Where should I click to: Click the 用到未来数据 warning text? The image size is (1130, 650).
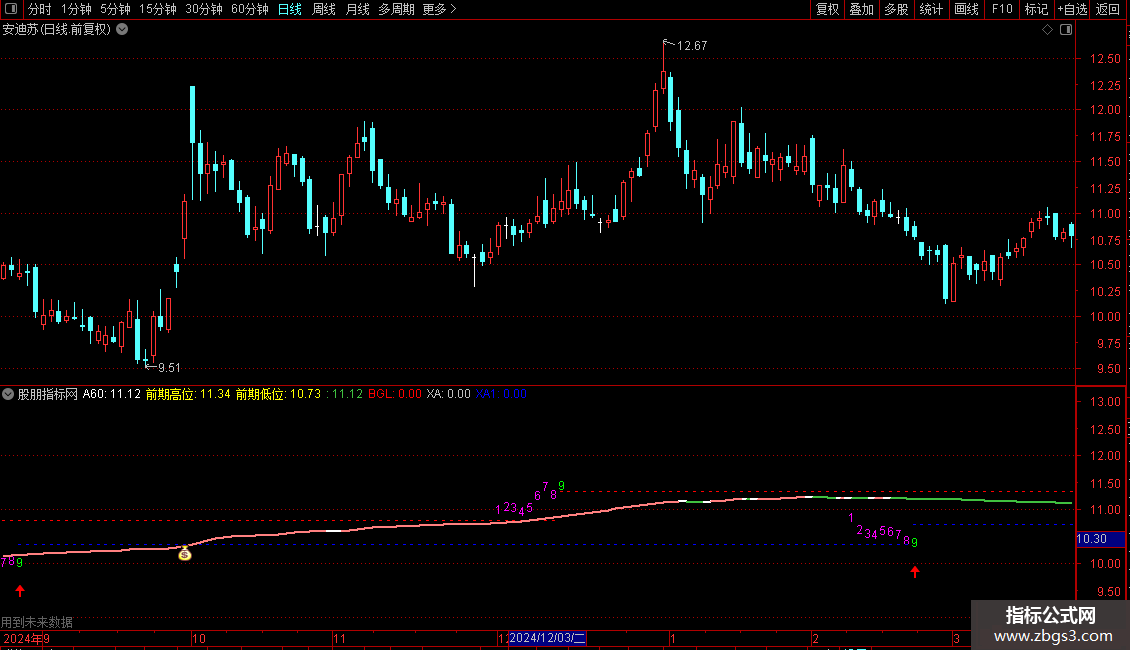coord(37,622)
